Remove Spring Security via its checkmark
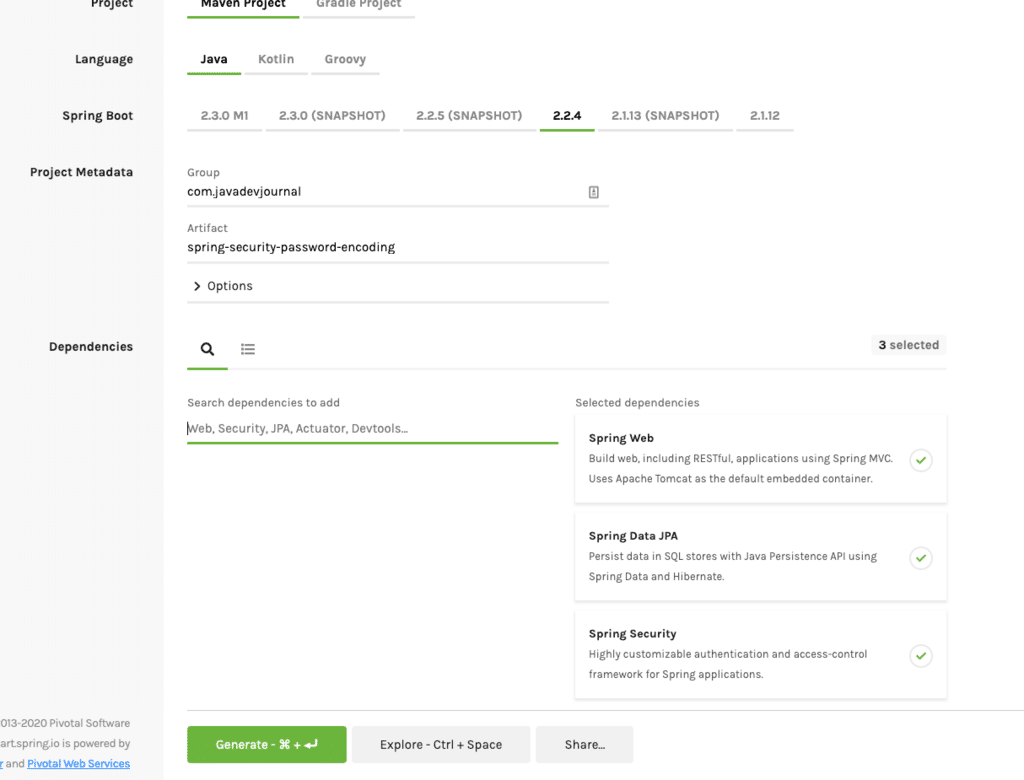The width and height of the screenshot is (1024, 780). tap(920, 656)
